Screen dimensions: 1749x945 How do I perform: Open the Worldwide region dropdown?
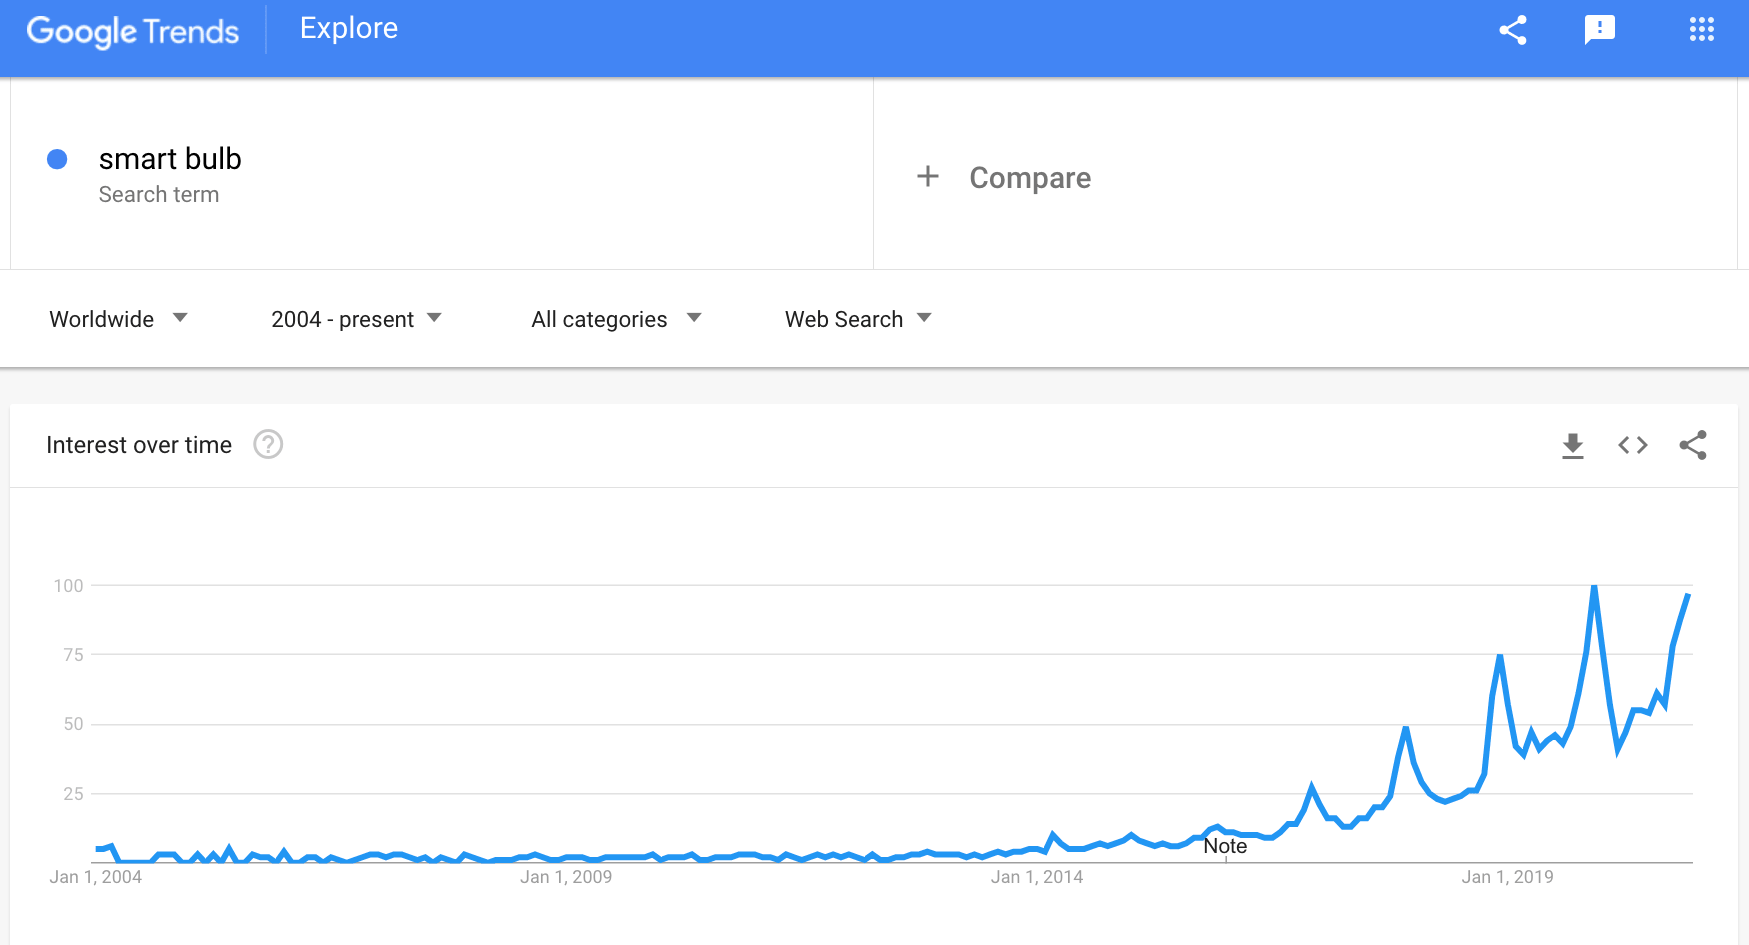click(118, 319)
